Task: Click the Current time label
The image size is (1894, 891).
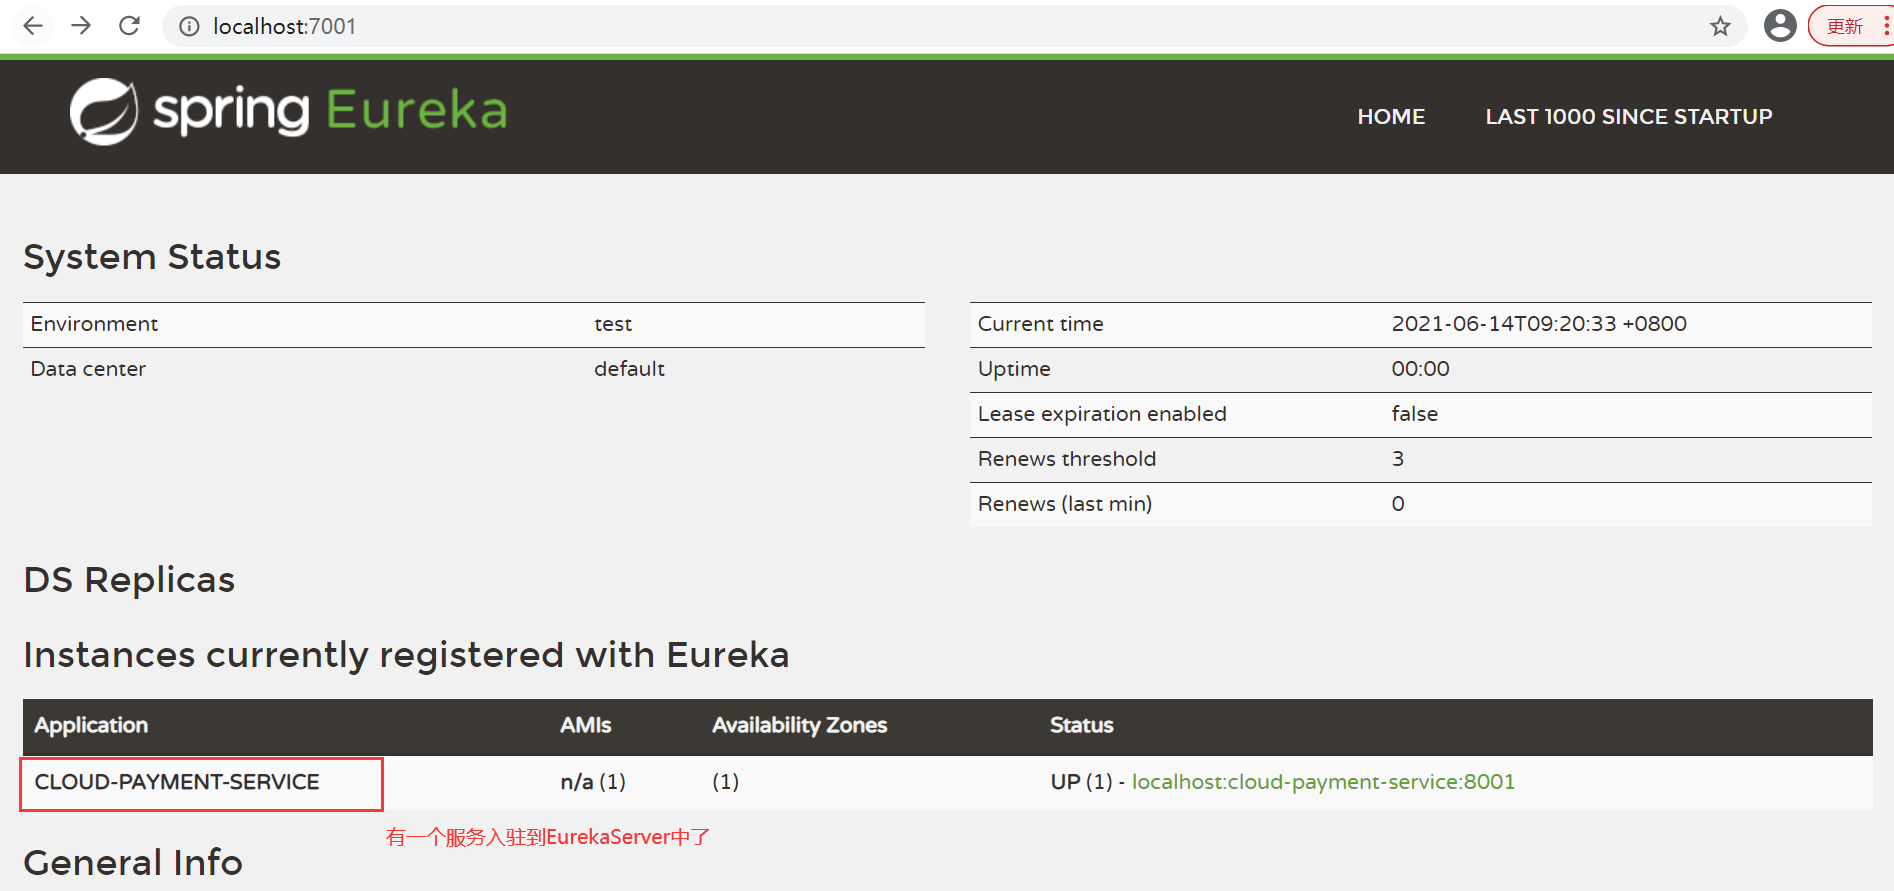Action: click(x=1040, y=324)
